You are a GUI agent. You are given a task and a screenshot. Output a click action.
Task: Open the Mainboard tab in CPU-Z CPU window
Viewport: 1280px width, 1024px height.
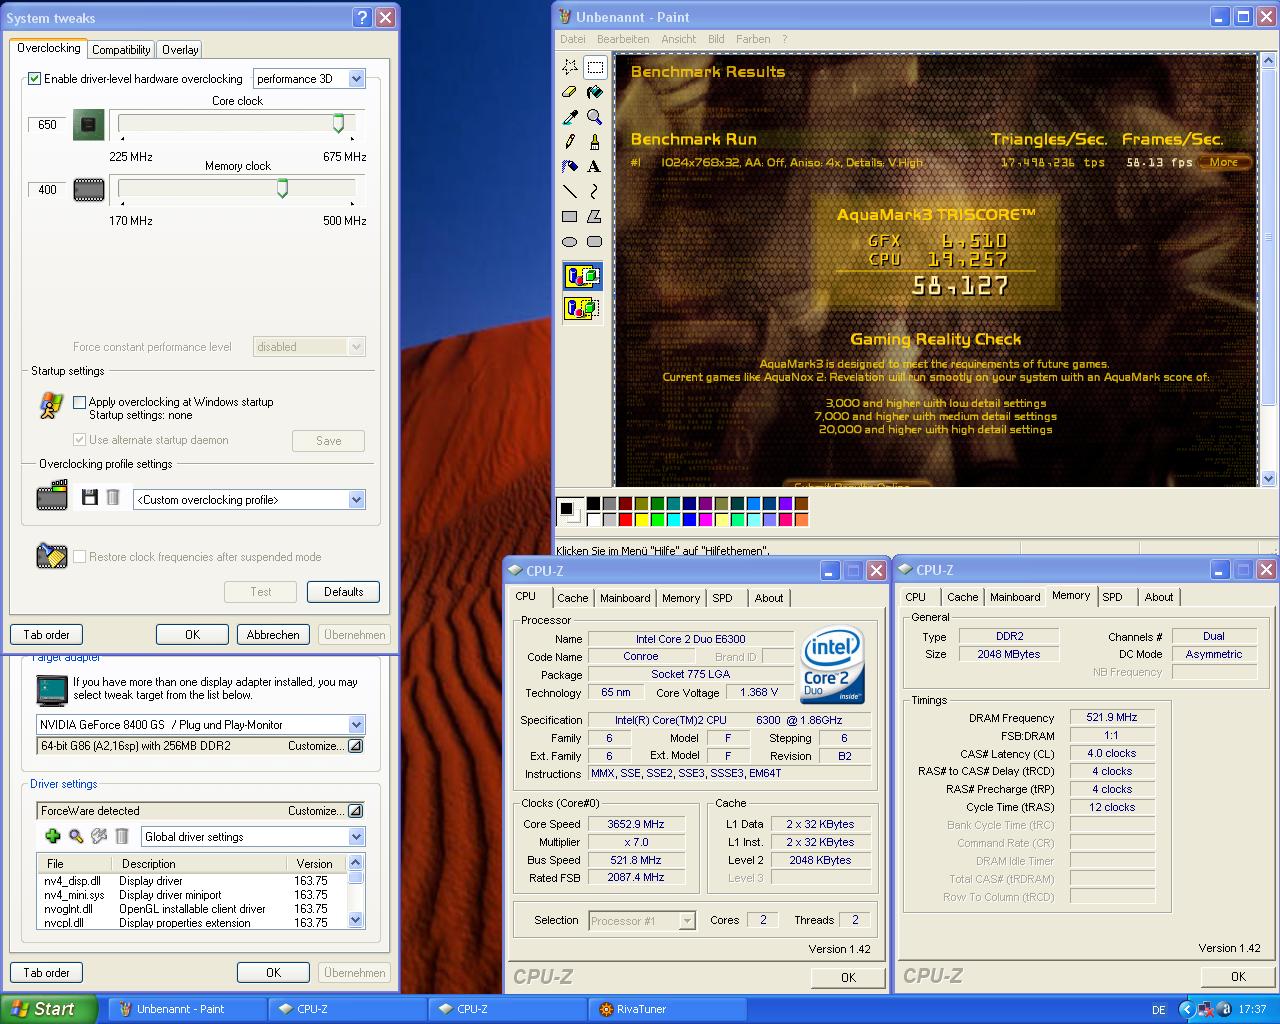(x=625, y=598)
